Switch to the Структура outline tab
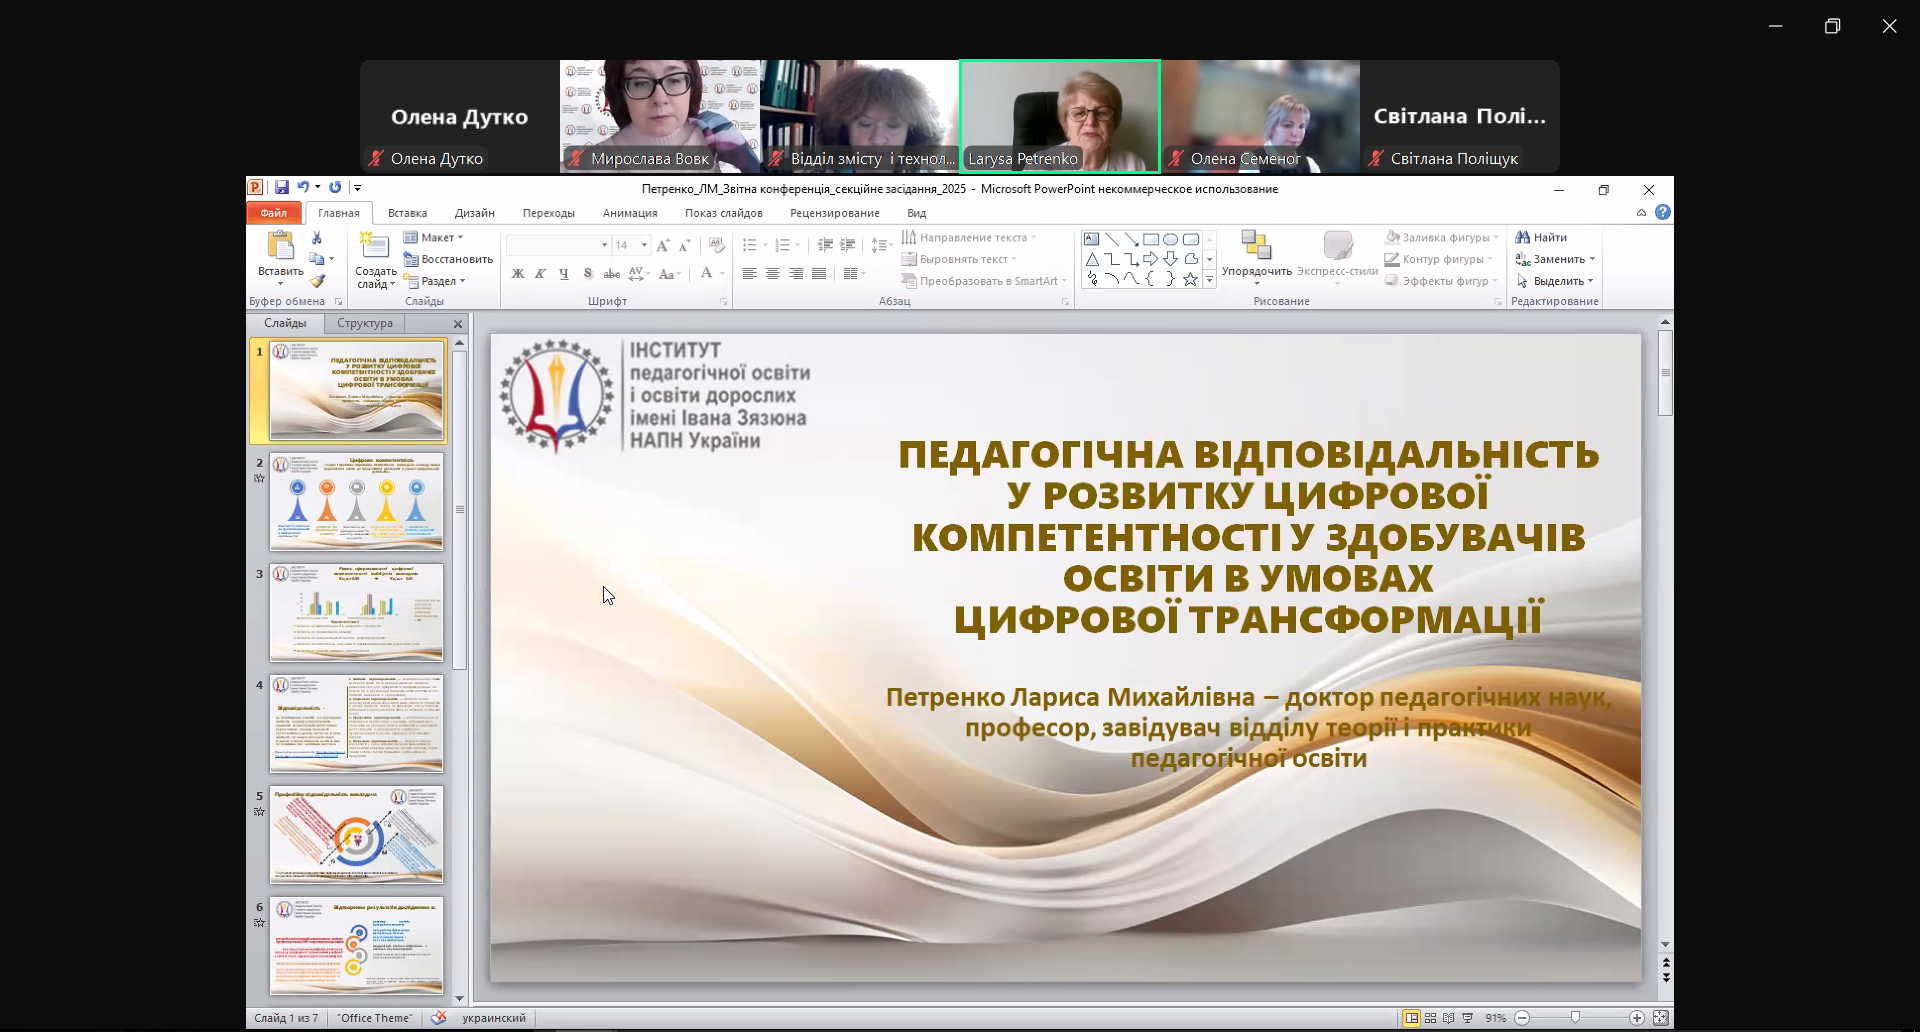The width and height of the screenshot is (1920, 1032). pyautogui.click(x=364, y=323)
